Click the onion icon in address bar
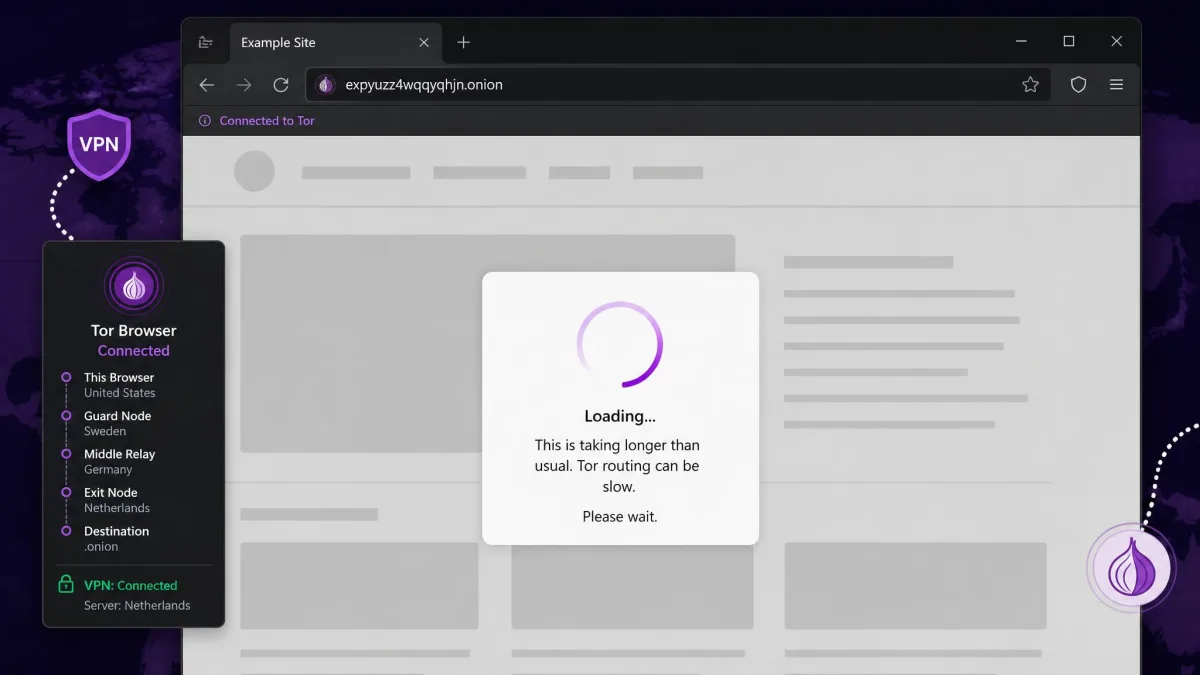Viewport: 1200px width, 675px height. (x=326, y=85)
